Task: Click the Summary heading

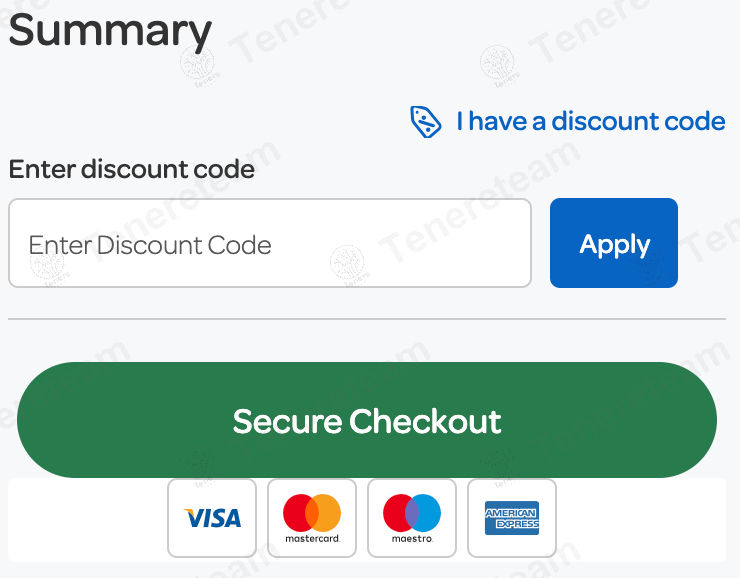Action: (x=110, y=30)
